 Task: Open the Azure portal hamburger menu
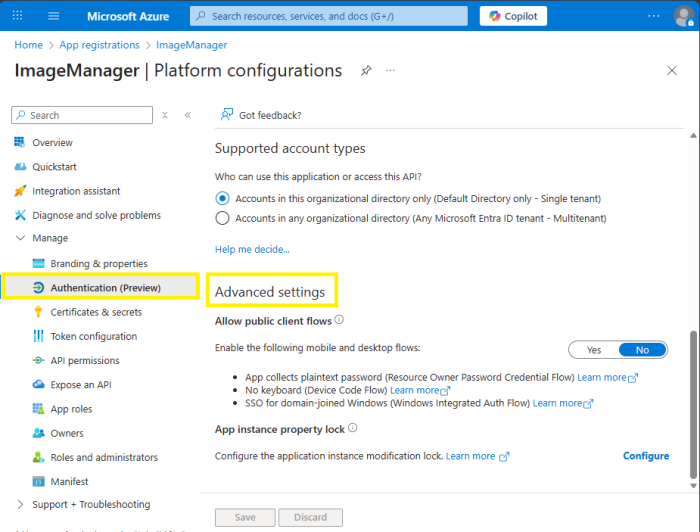53,16
